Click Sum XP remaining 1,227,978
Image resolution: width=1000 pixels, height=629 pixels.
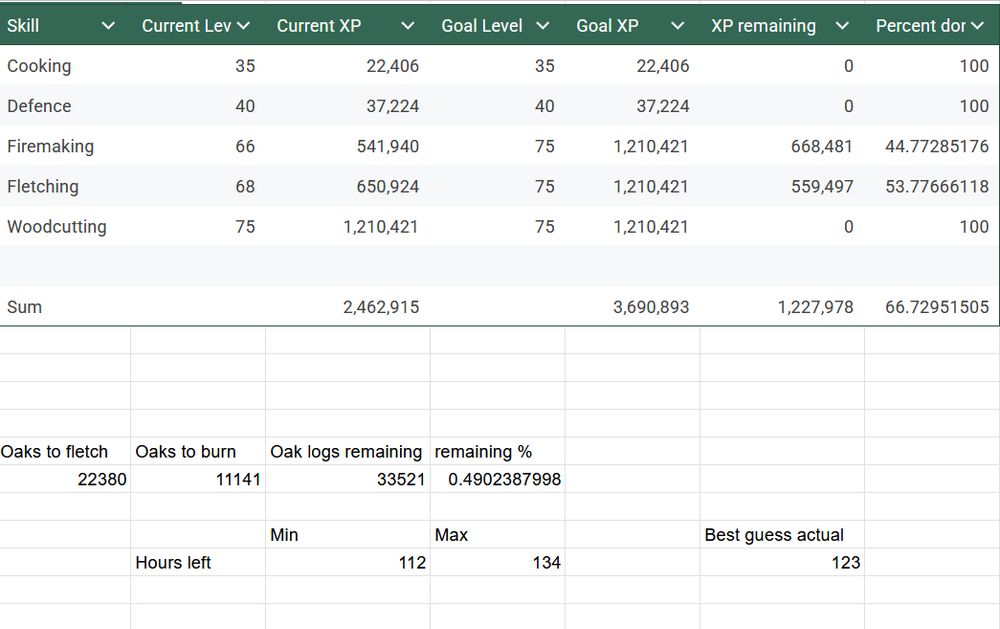815,307
